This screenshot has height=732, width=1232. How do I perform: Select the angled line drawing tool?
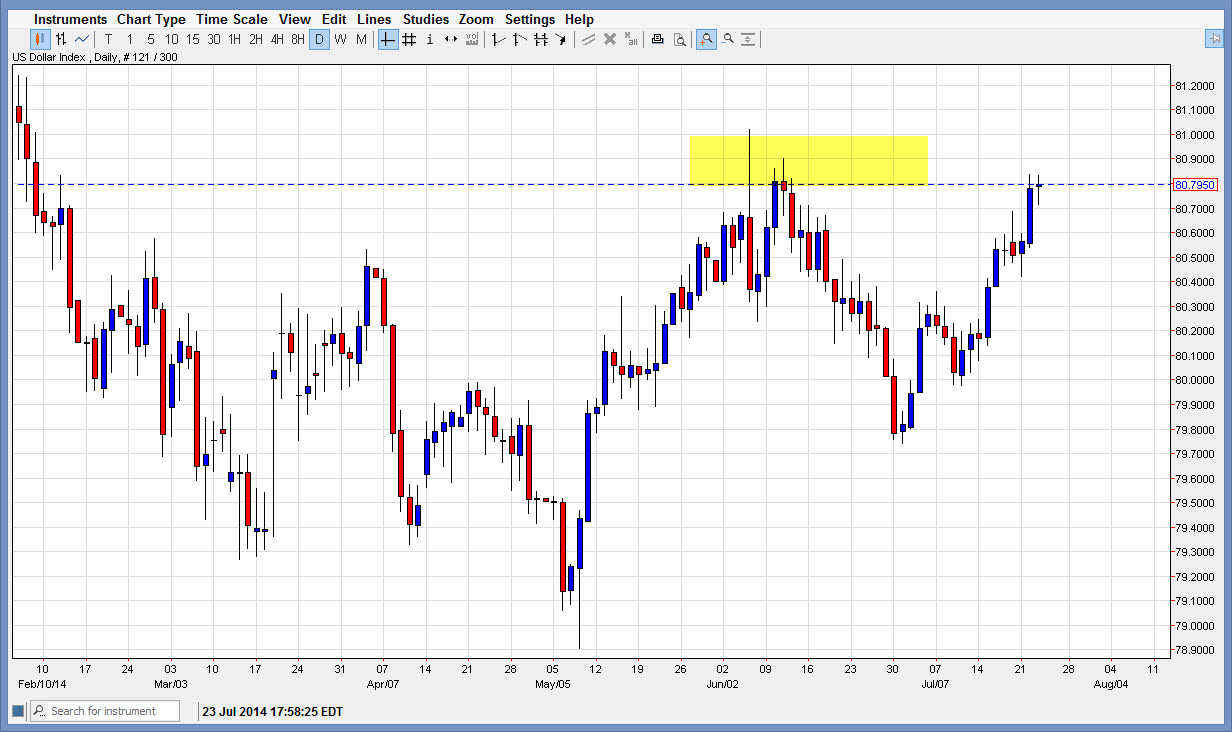519,39
